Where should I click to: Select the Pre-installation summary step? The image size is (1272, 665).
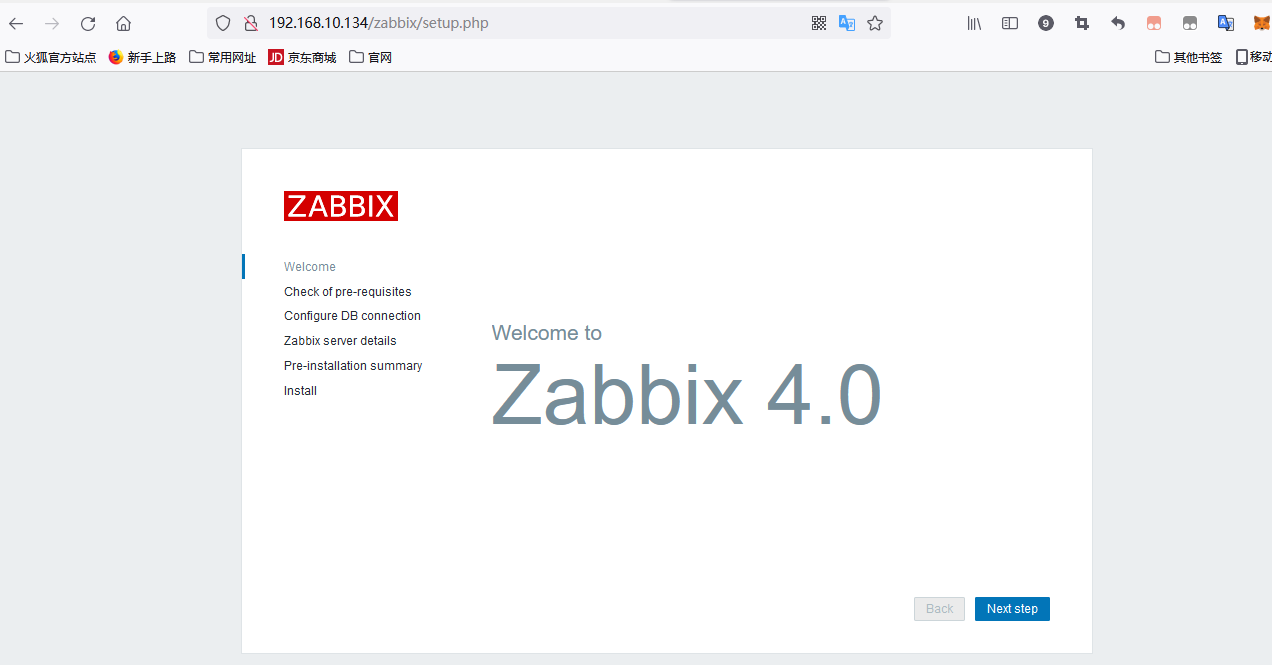353,366
